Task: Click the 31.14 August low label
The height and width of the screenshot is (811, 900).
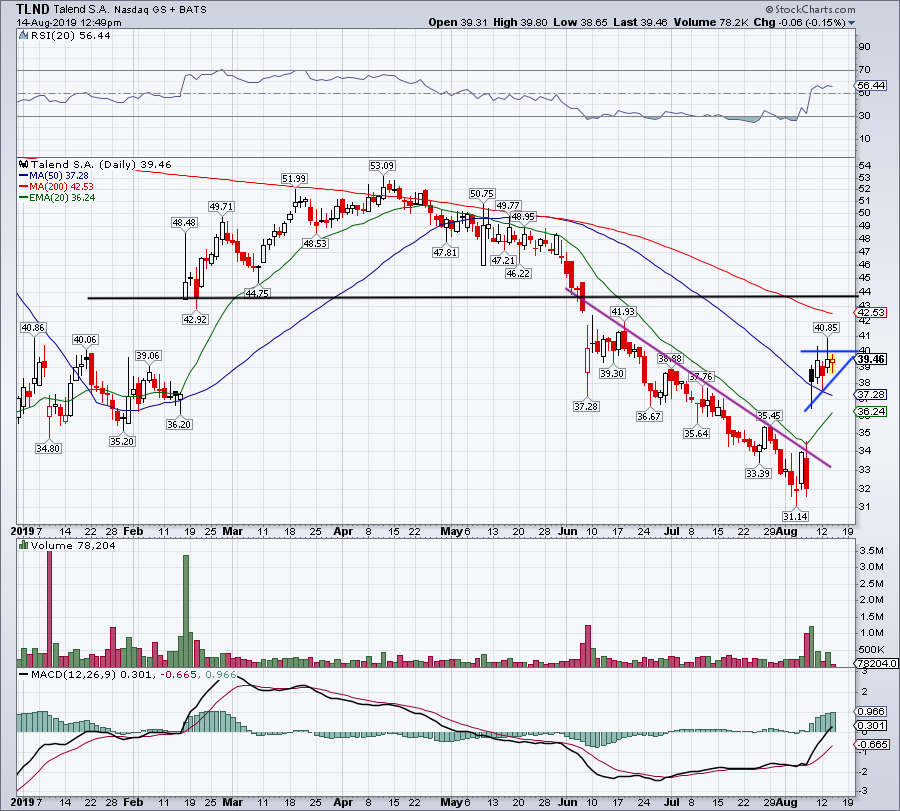Action: [x=796, y=517]
